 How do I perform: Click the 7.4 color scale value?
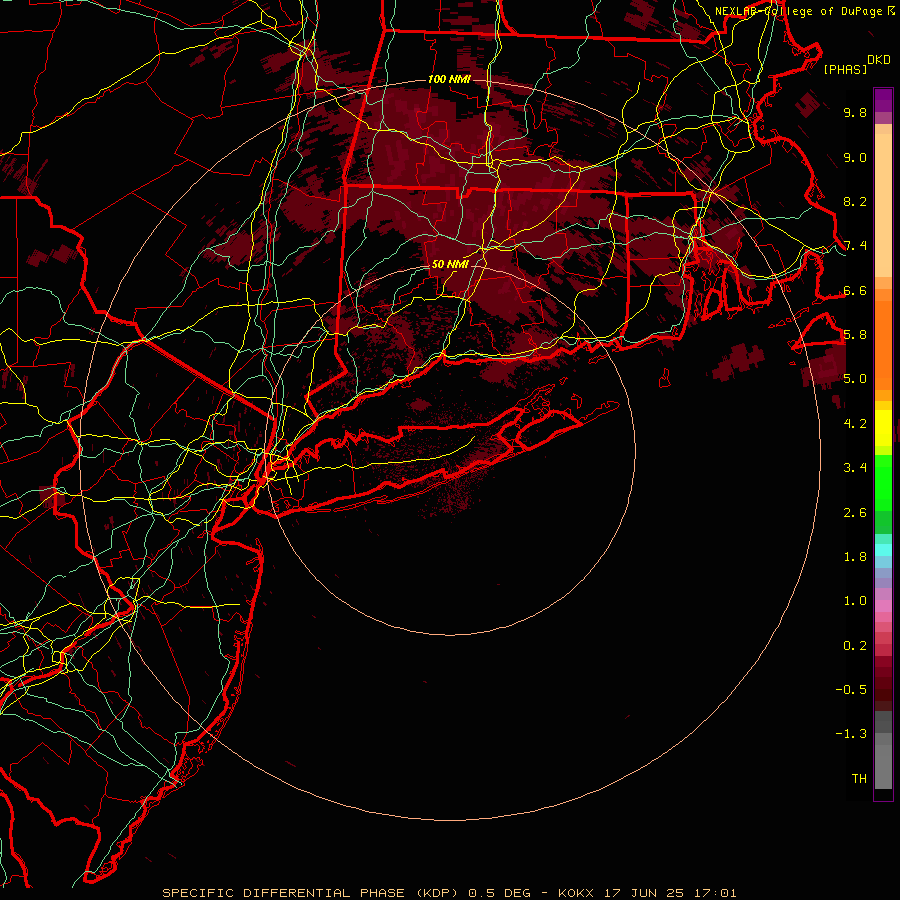point(855,246)
